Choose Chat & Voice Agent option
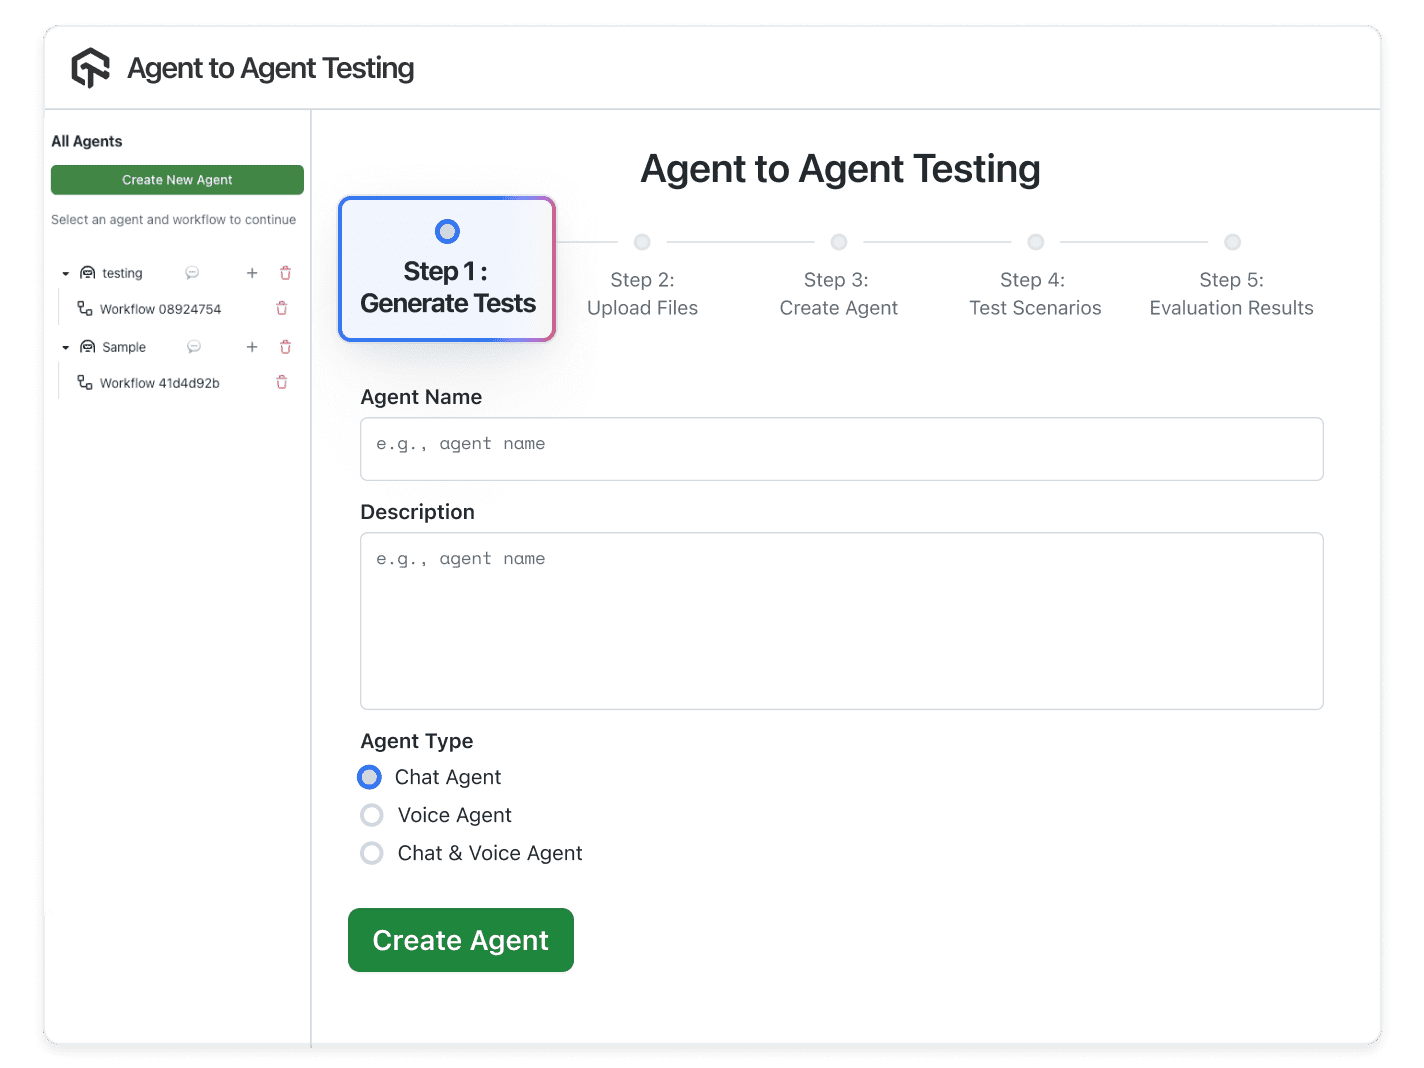Image resolution: width=1424 pixels, height=1068 pixels. pos(372,853)
